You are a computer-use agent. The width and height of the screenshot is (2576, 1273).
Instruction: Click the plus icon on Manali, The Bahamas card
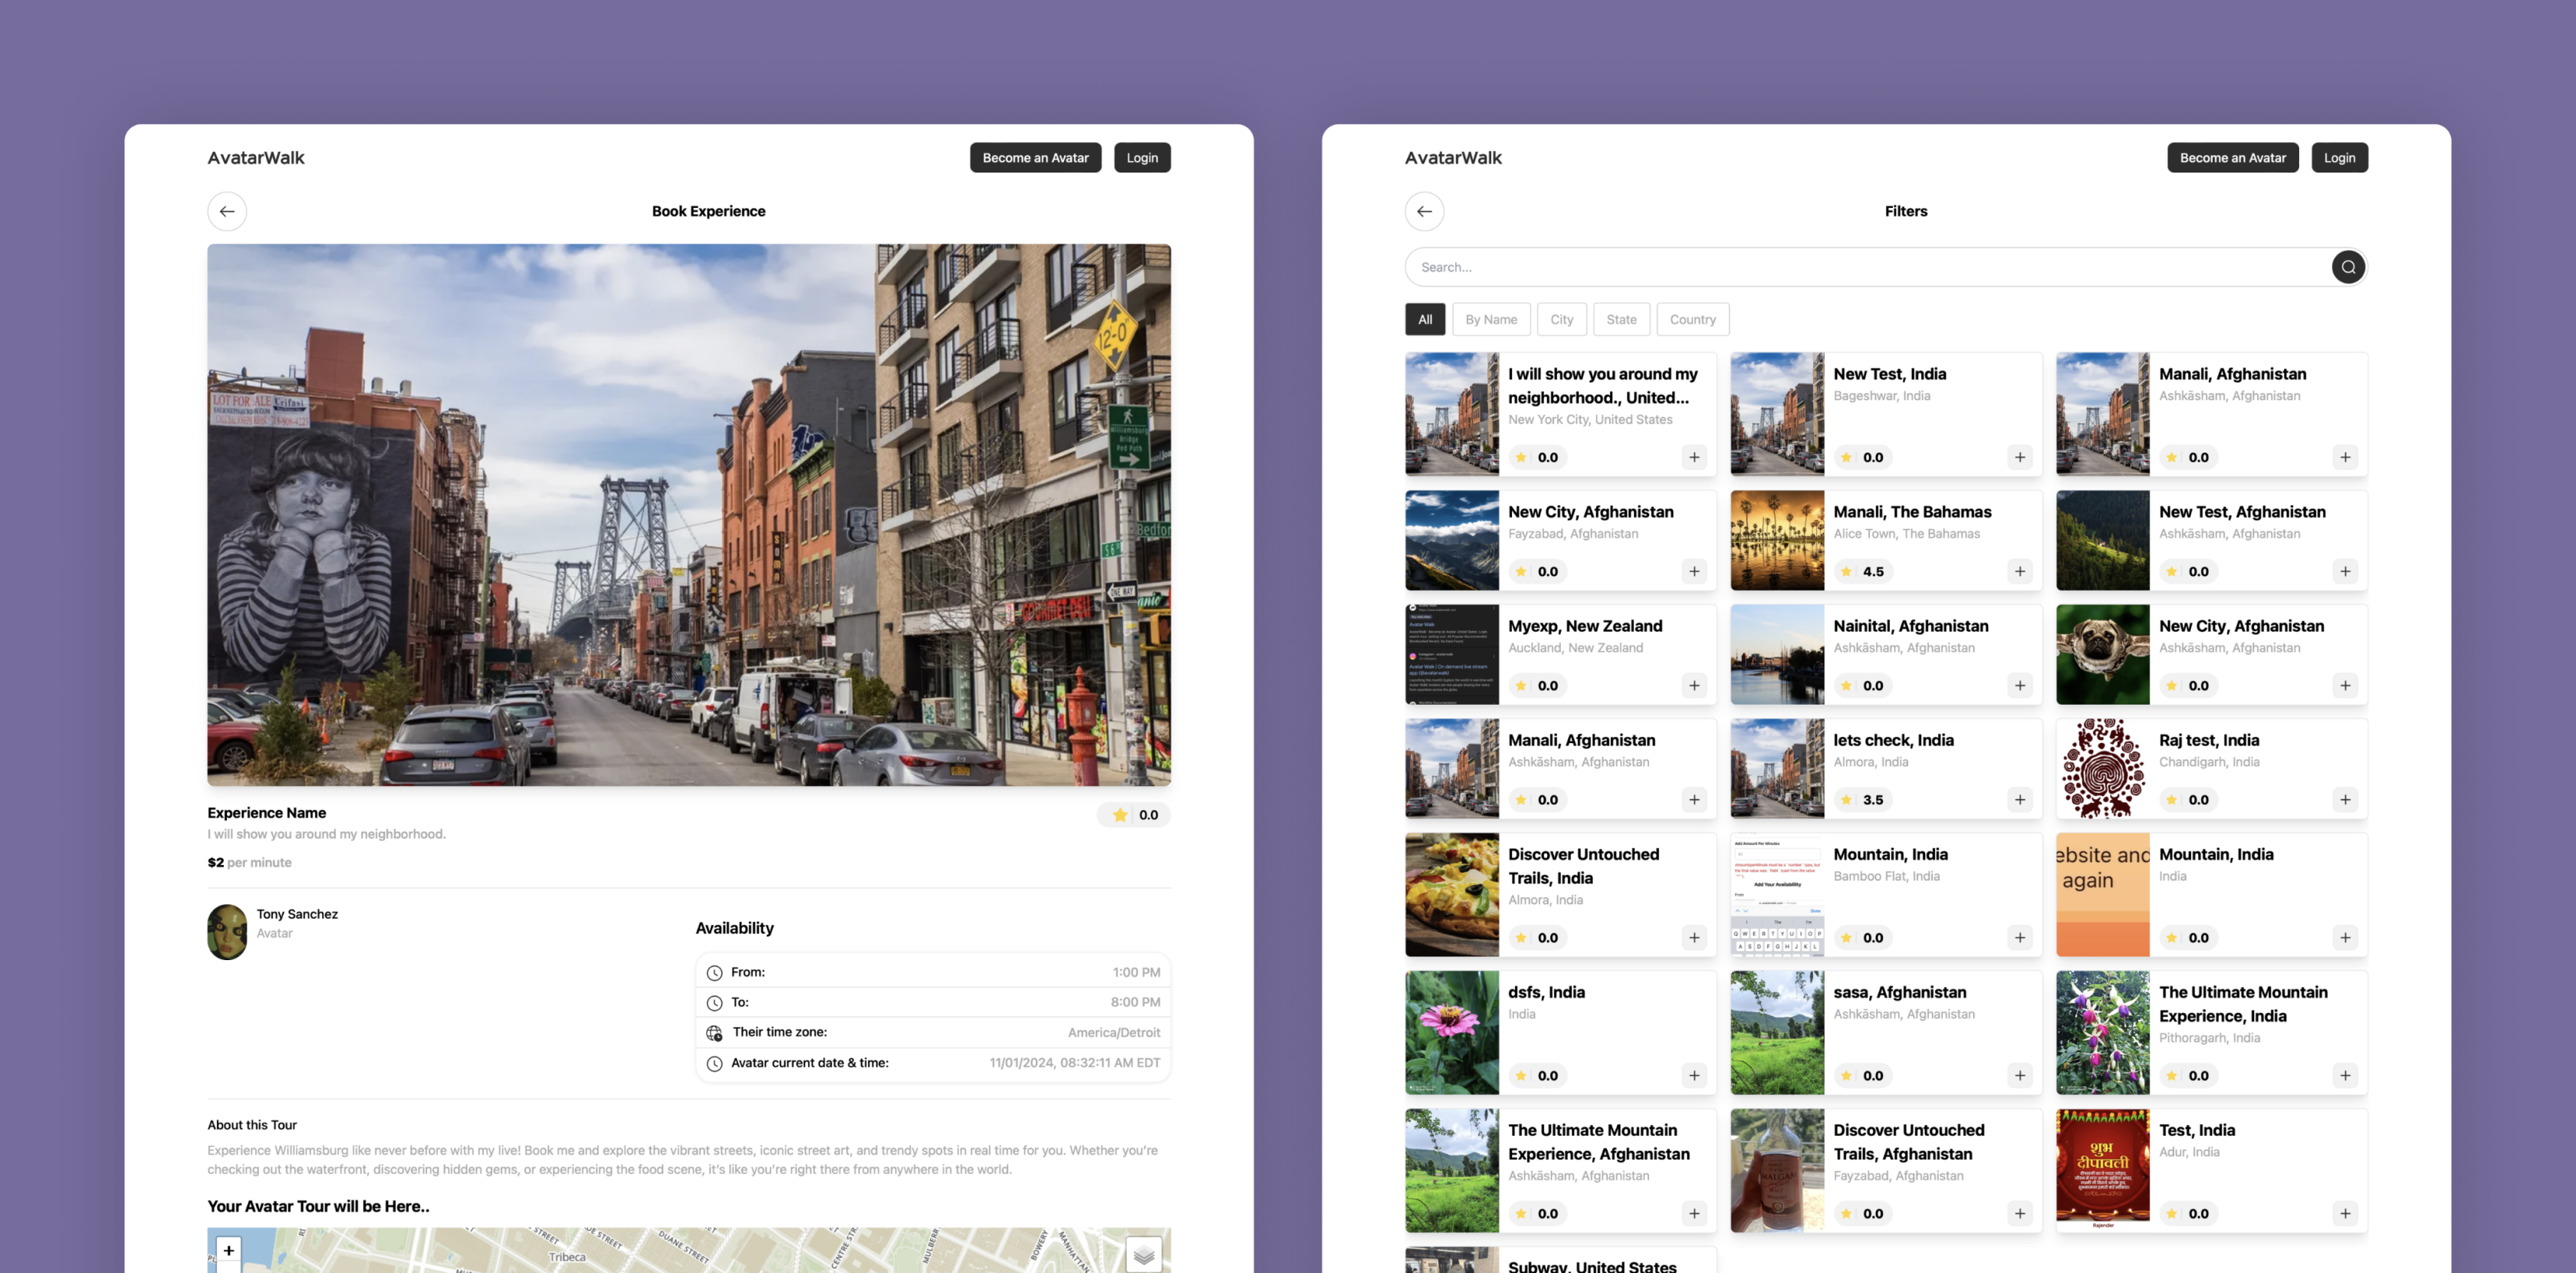pyautogui.click(x=2019, y=571)
